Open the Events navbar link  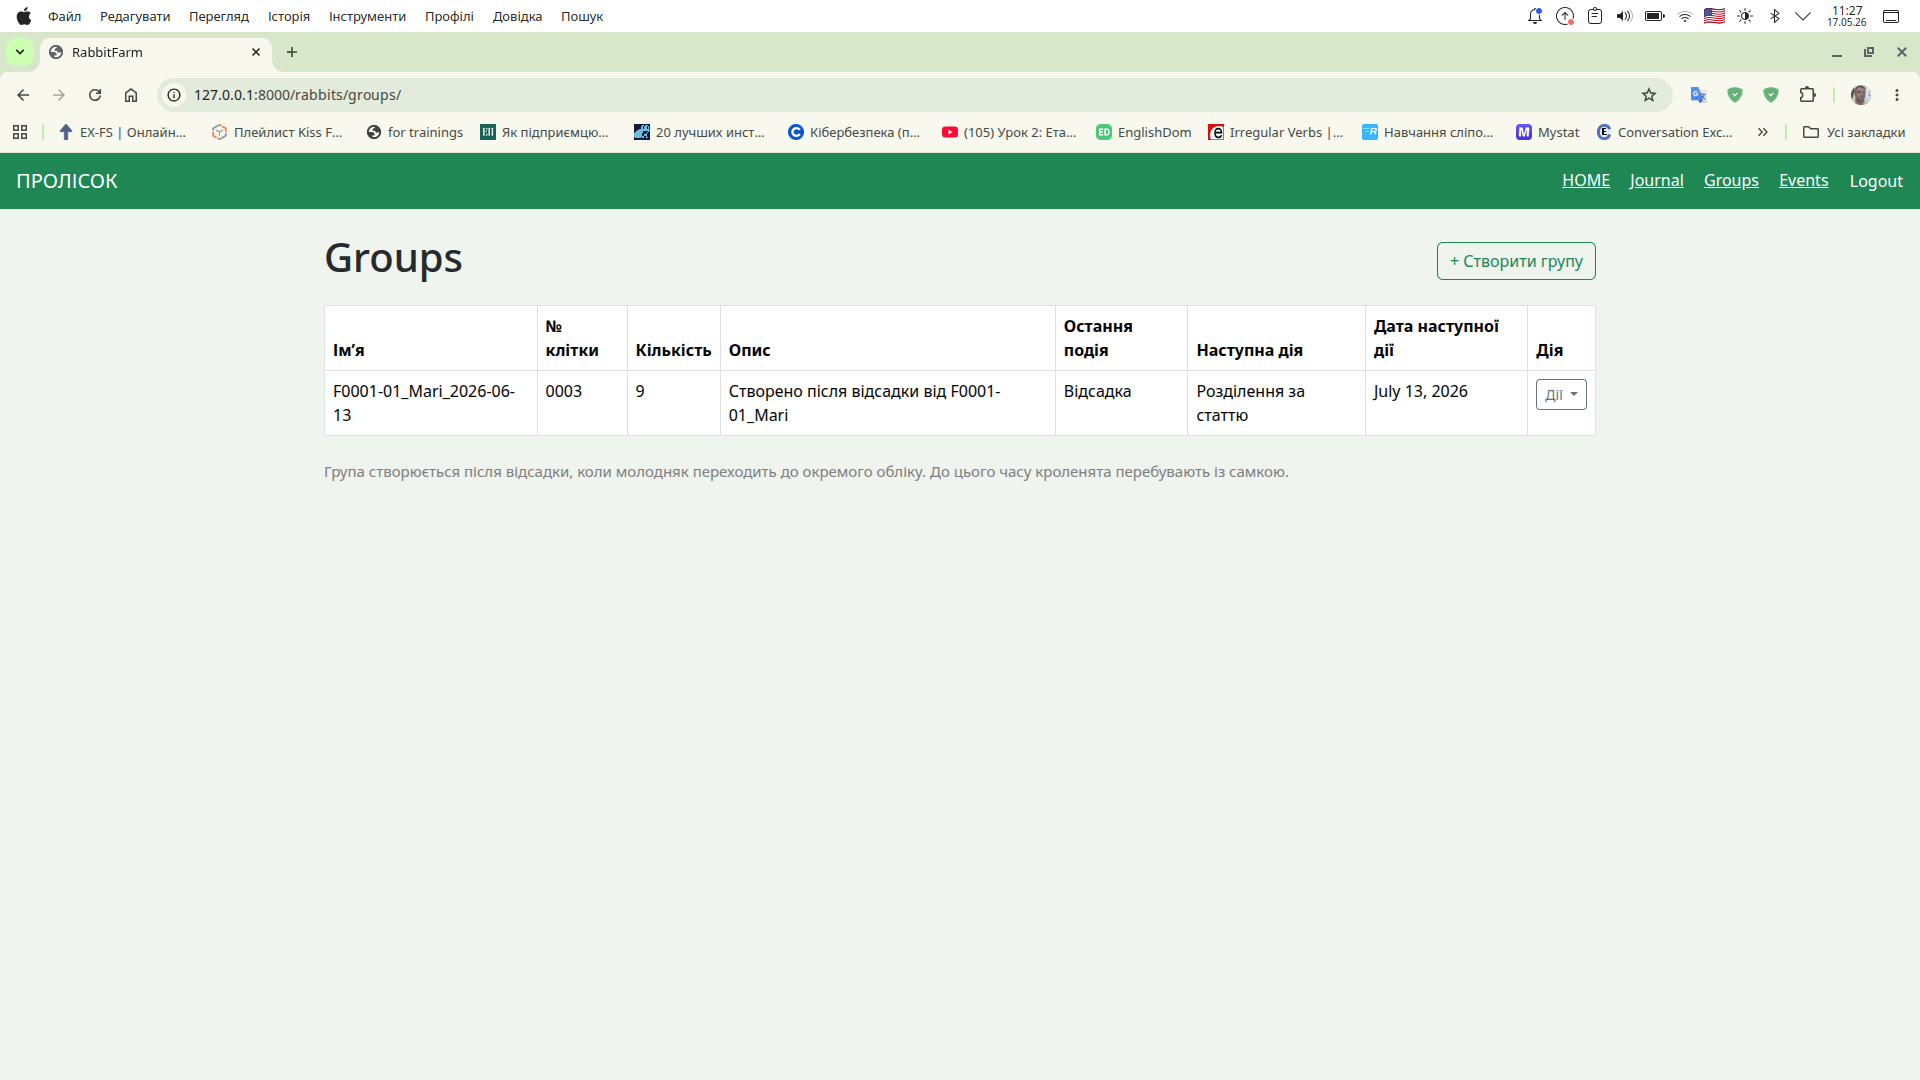1804,181
